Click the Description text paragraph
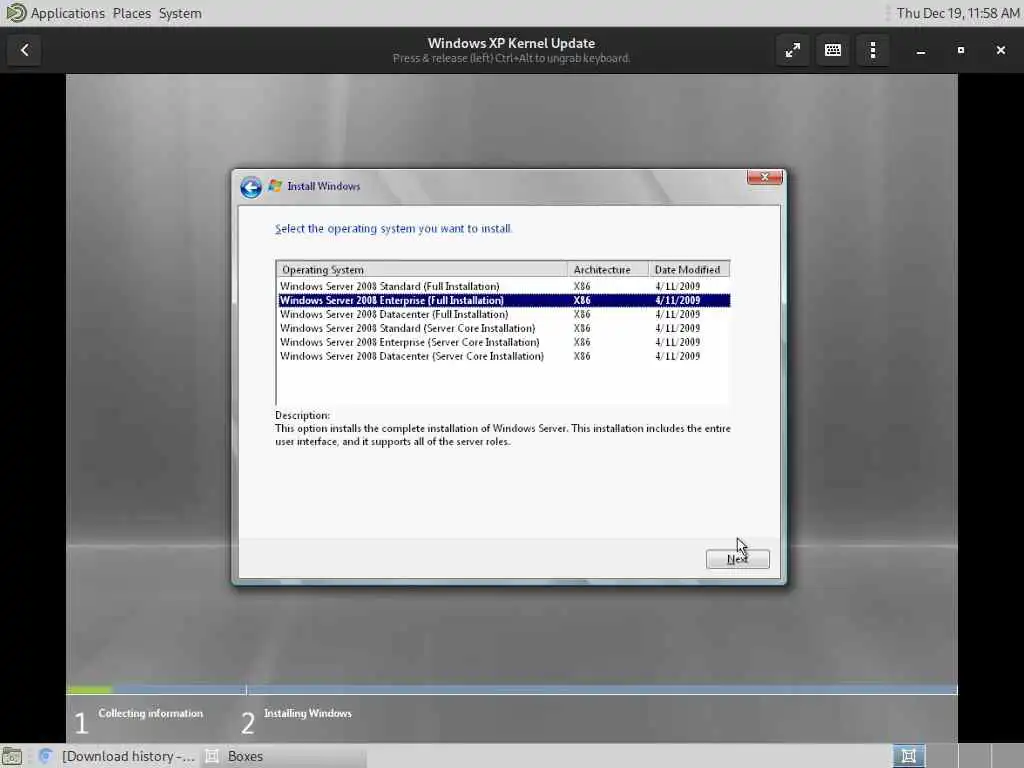This screenshot has width=1024, height=768. (503, 435)
